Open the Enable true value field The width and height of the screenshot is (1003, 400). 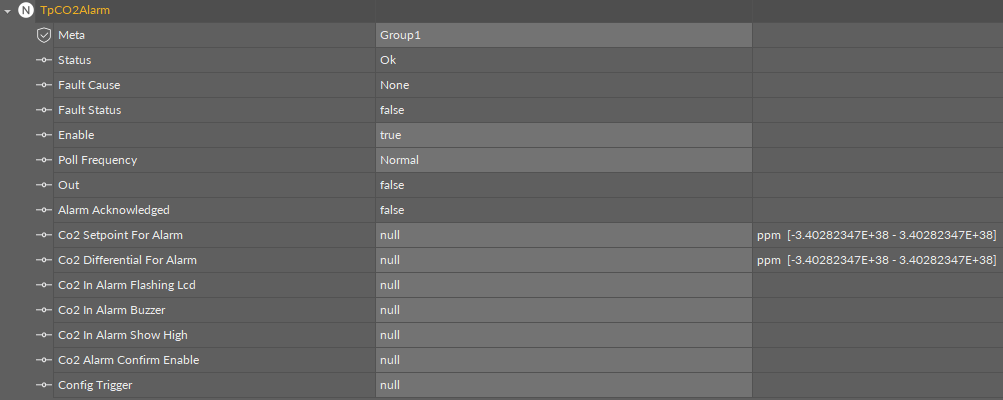click(563, 135)
